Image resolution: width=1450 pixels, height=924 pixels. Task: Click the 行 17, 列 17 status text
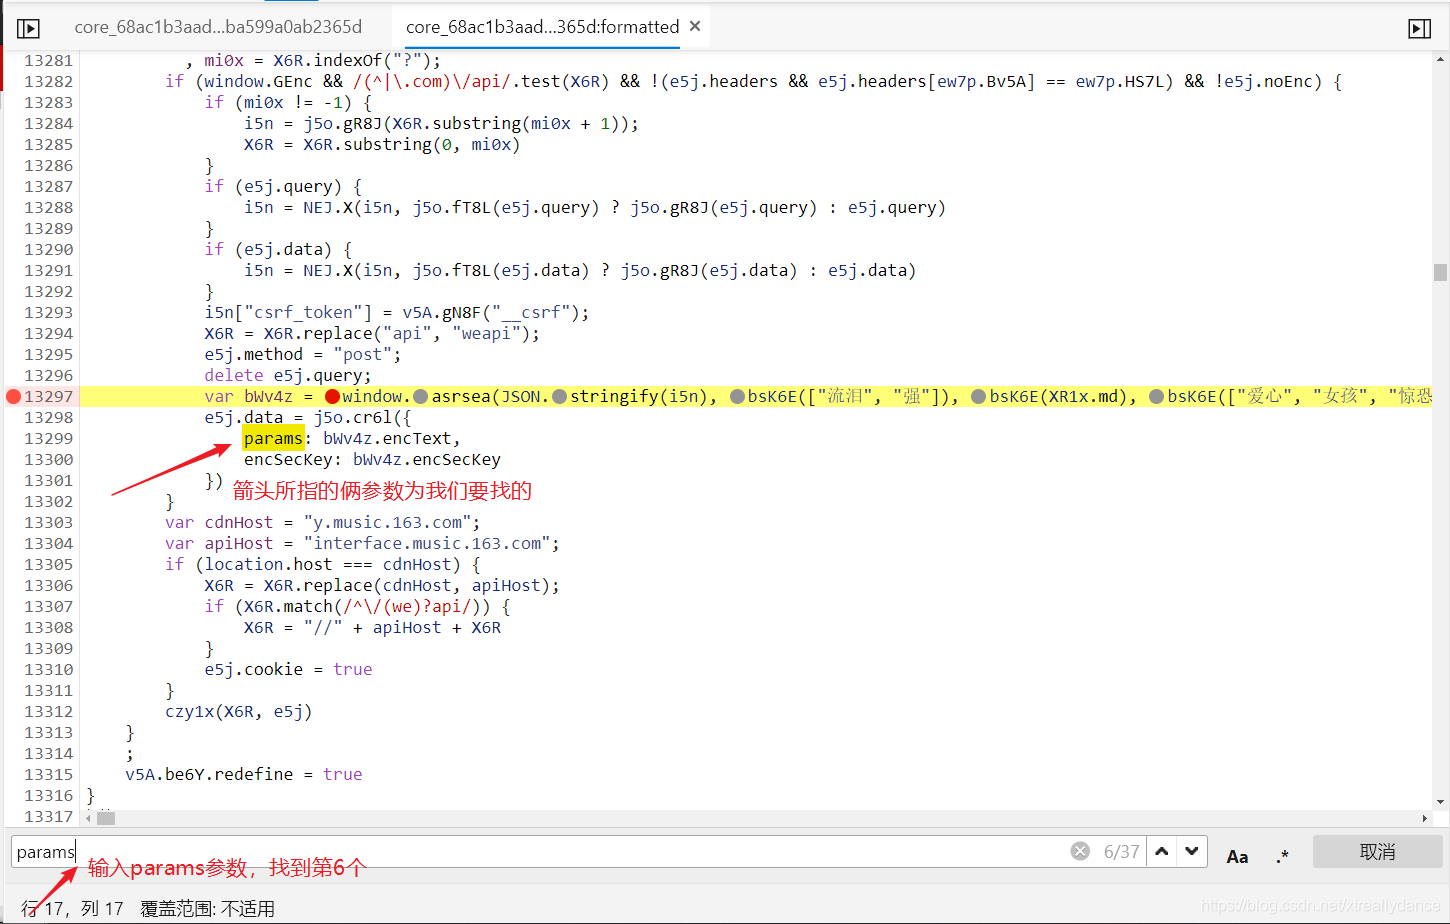pos(72,909)
